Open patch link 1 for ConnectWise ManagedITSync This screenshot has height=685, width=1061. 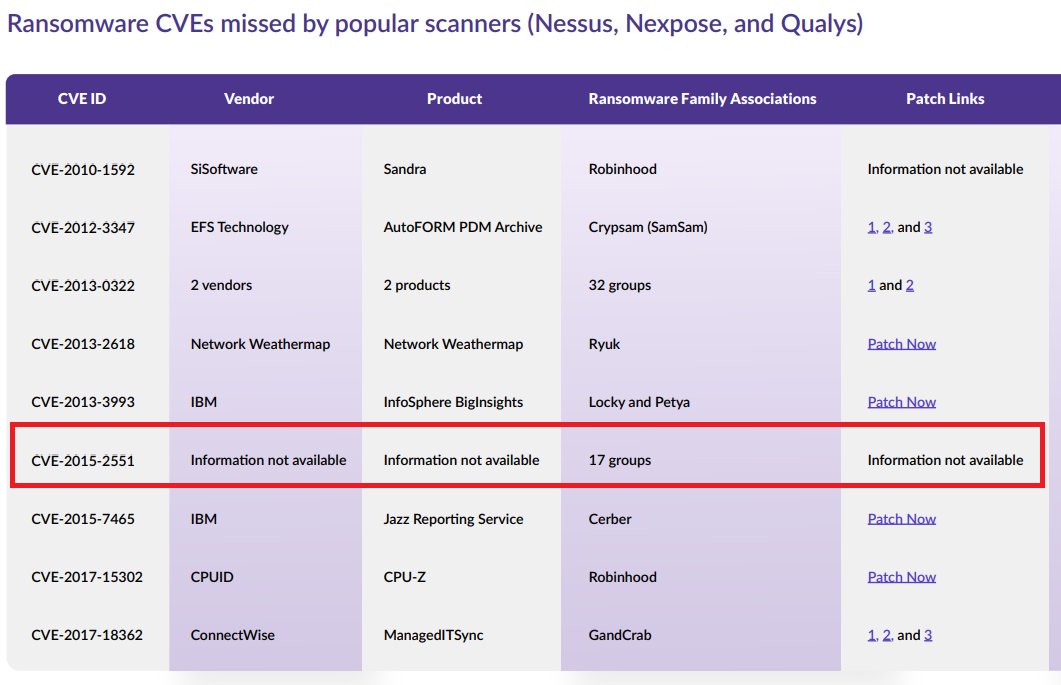871,635
